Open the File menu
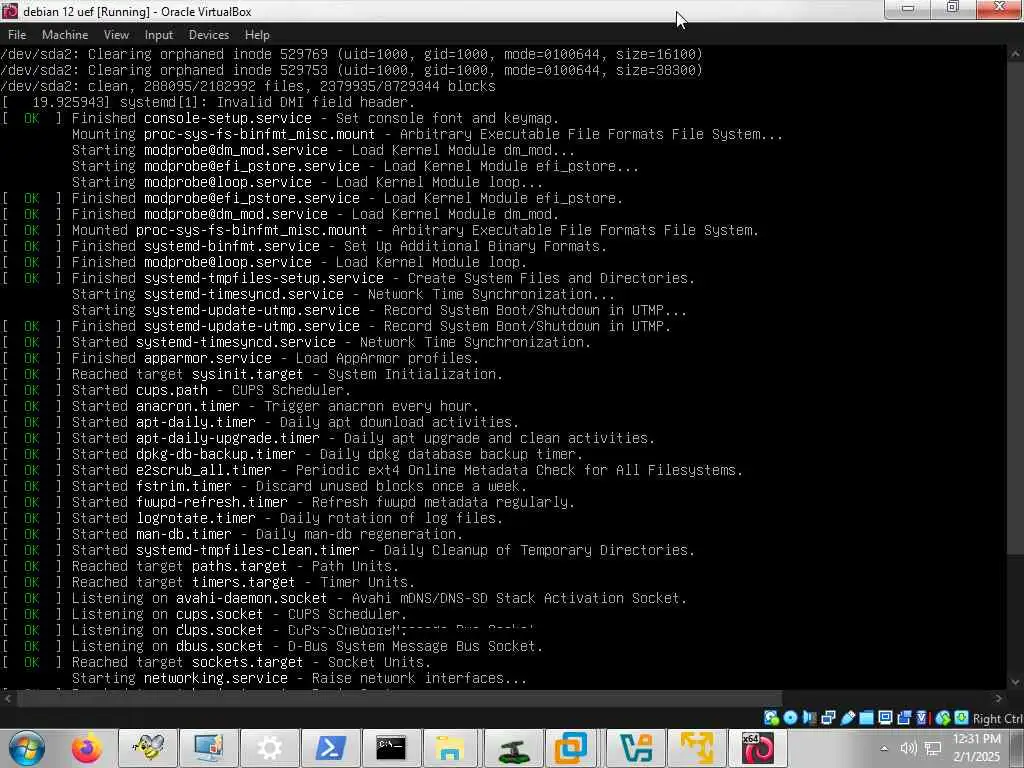Viewport: 1024px width, 768px height. click(17, 35)
